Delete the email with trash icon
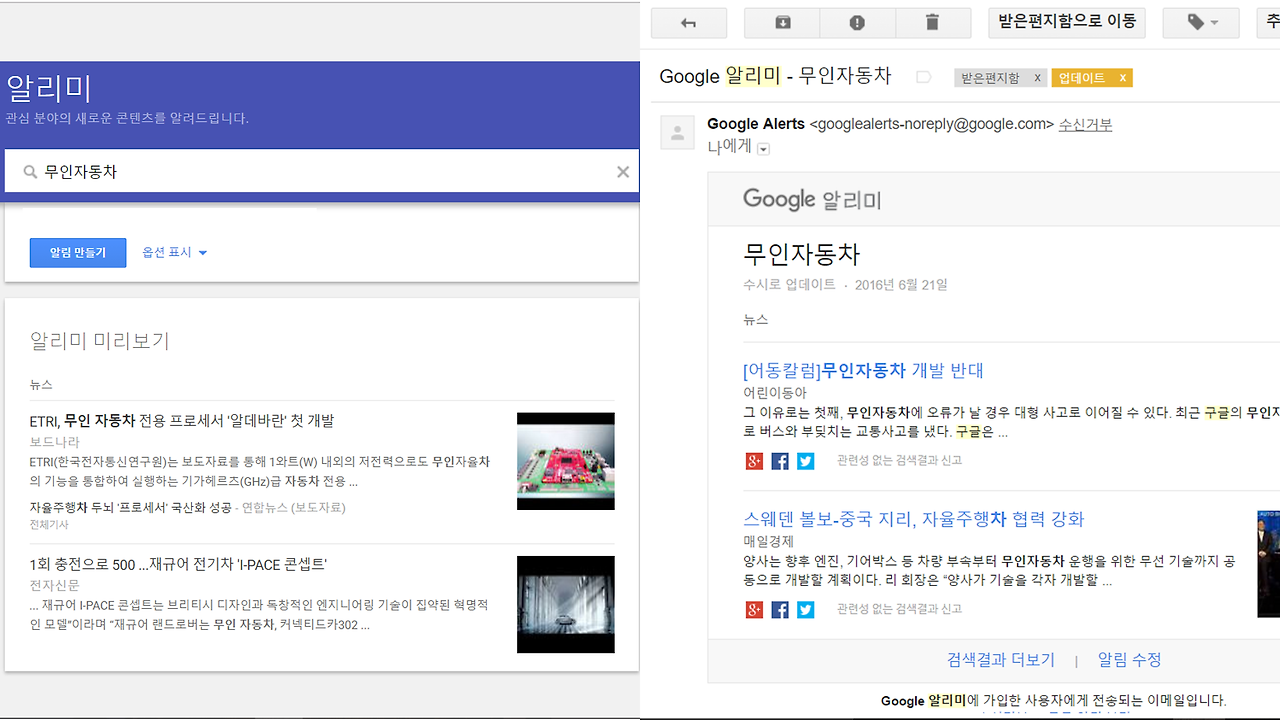 (x=933, y=22)
